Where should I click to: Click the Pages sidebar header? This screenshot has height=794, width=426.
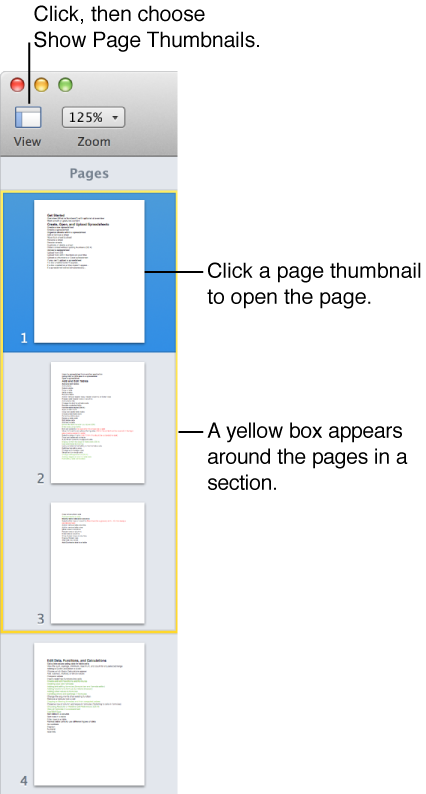tap(89, 174)
